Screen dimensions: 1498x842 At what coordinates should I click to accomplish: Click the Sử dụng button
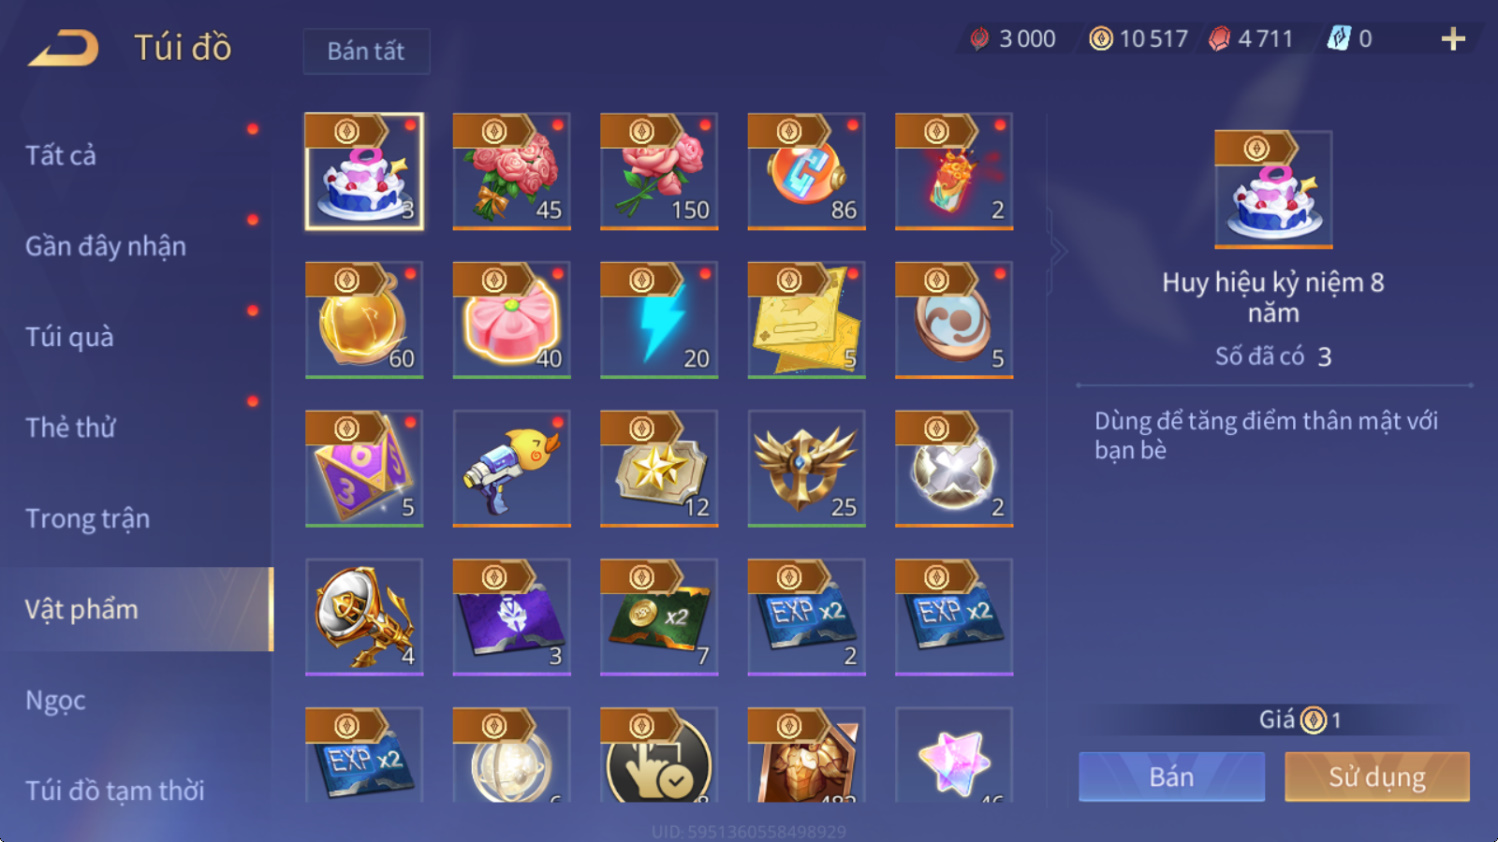(x=1377, y=777)
